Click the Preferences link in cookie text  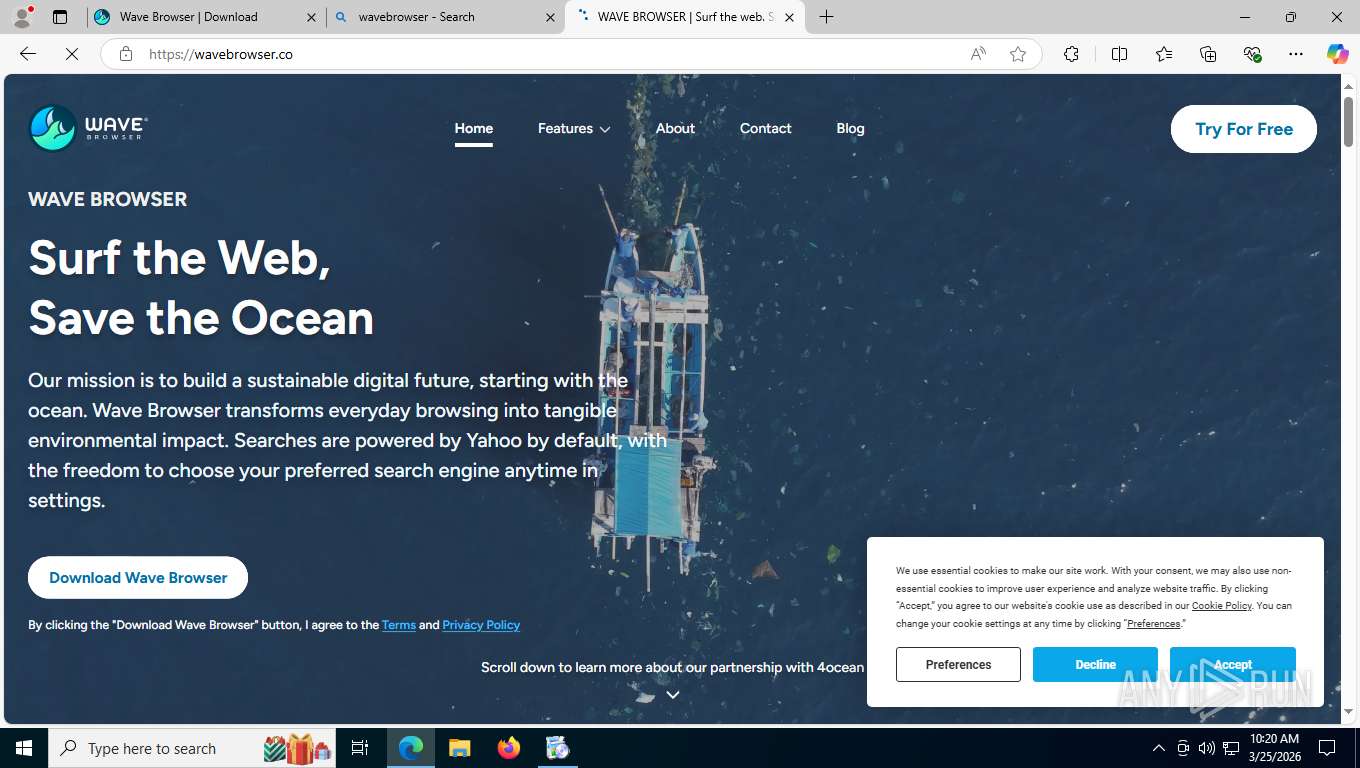tap(1154, 624)
